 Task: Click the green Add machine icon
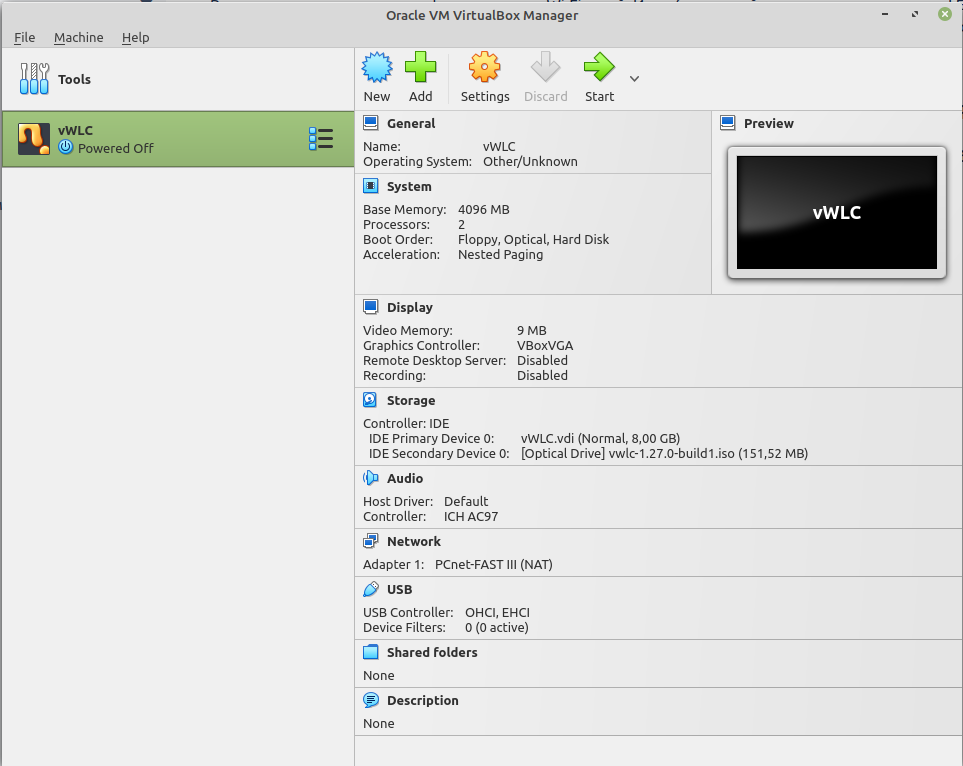pos(421,68)
